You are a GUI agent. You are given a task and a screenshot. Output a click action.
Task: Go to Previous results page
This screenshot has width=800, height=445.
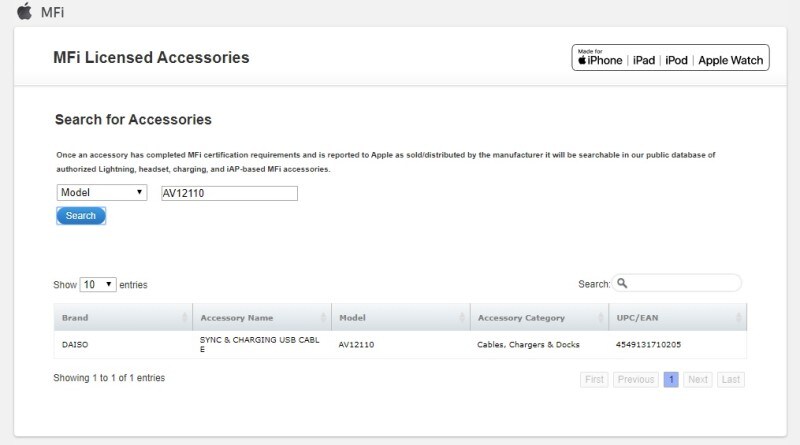pos(636,380)
